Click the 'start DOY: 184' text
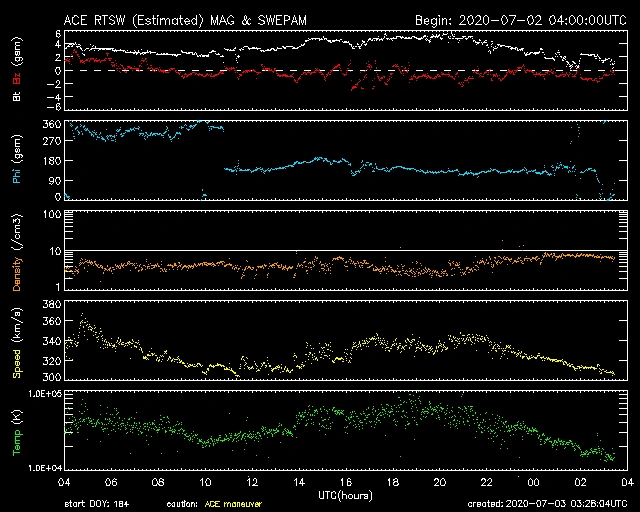 97,505
